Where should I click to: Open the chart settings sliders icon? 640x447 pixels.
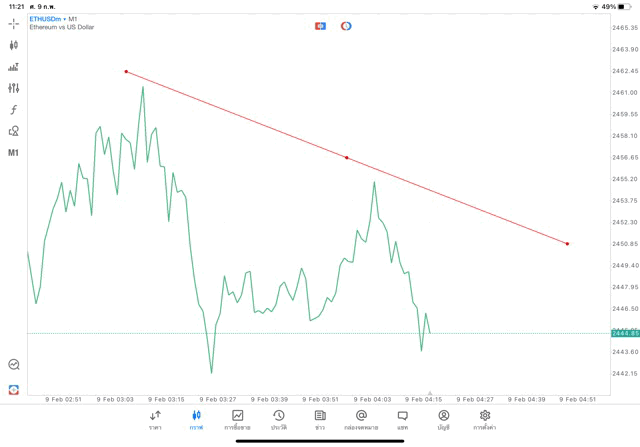click(14, 88)
